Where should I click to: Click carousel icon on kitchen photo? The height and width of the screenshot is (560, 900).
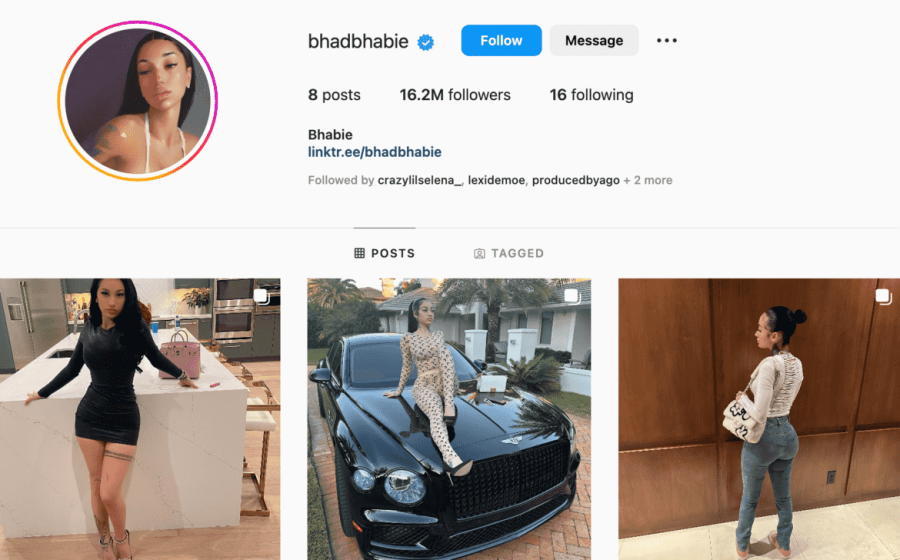(x=262, y=296)
